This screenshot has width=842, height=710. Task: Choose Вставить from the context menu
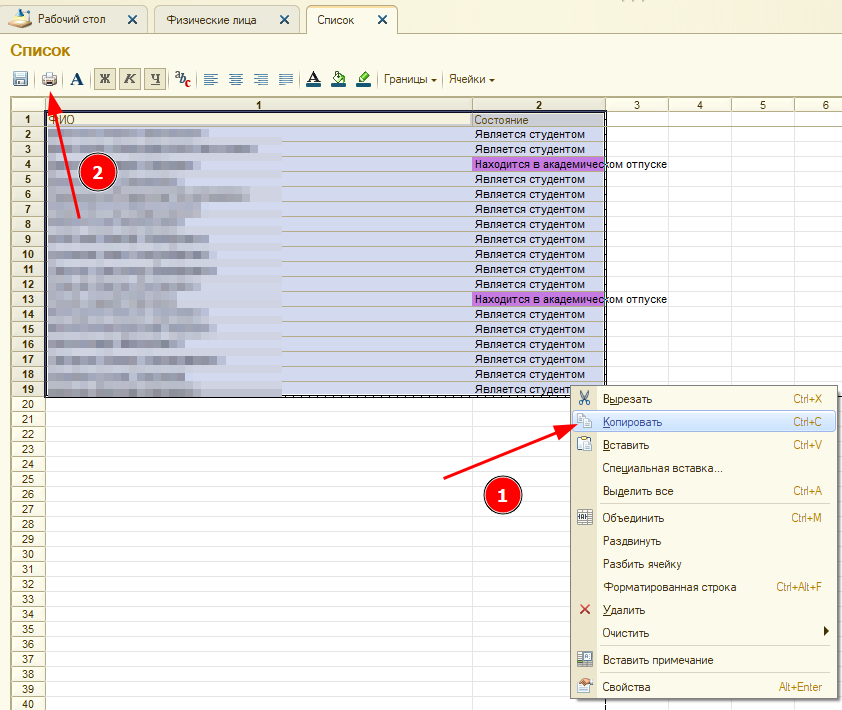pyautogui.click(x=626, y=445)
